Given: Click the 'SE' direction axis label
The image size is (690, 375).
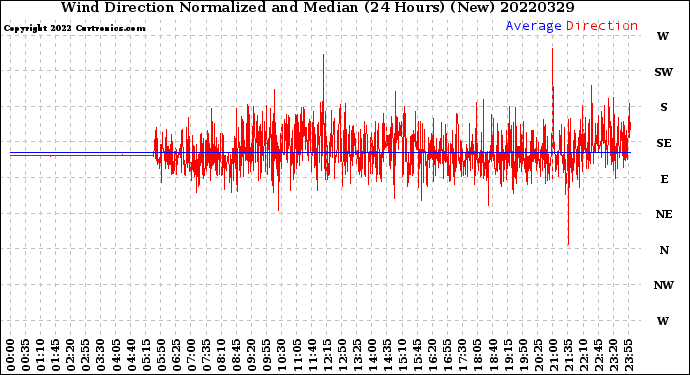Looking at the screenshot, I should point(664,143).
